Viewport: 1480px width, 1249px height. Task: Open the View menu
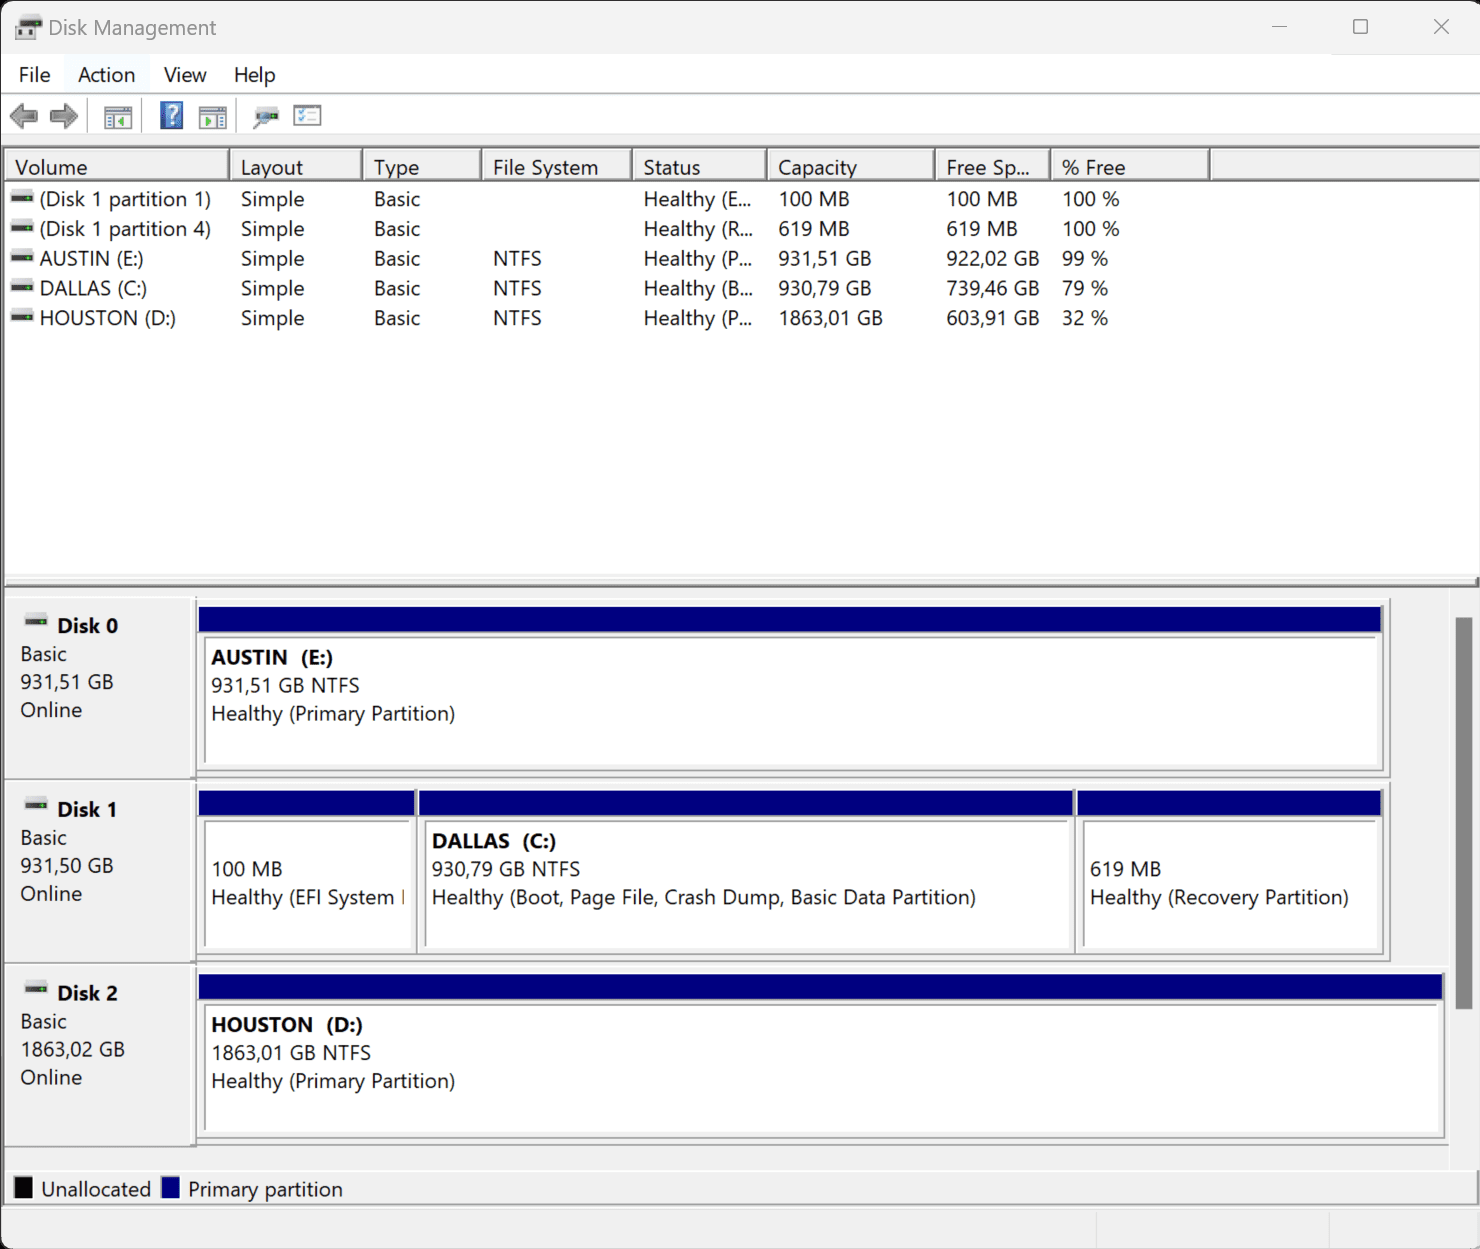point(185,75)
